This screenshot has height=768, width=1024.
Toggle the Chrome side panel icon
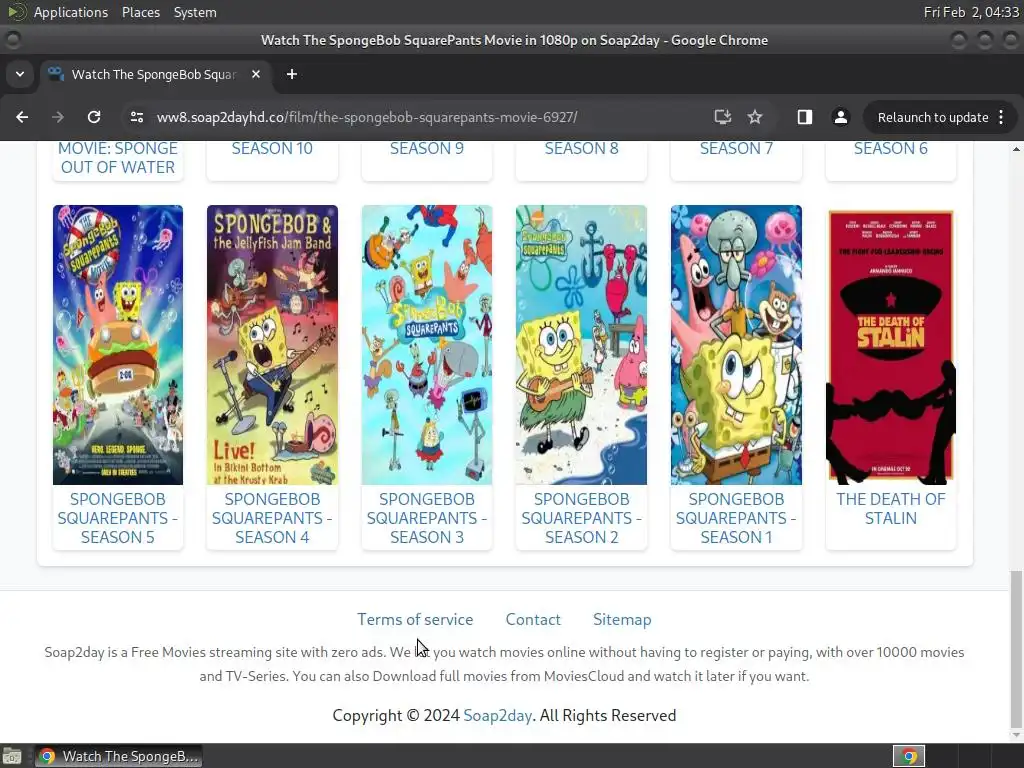(x=805, y=118)
